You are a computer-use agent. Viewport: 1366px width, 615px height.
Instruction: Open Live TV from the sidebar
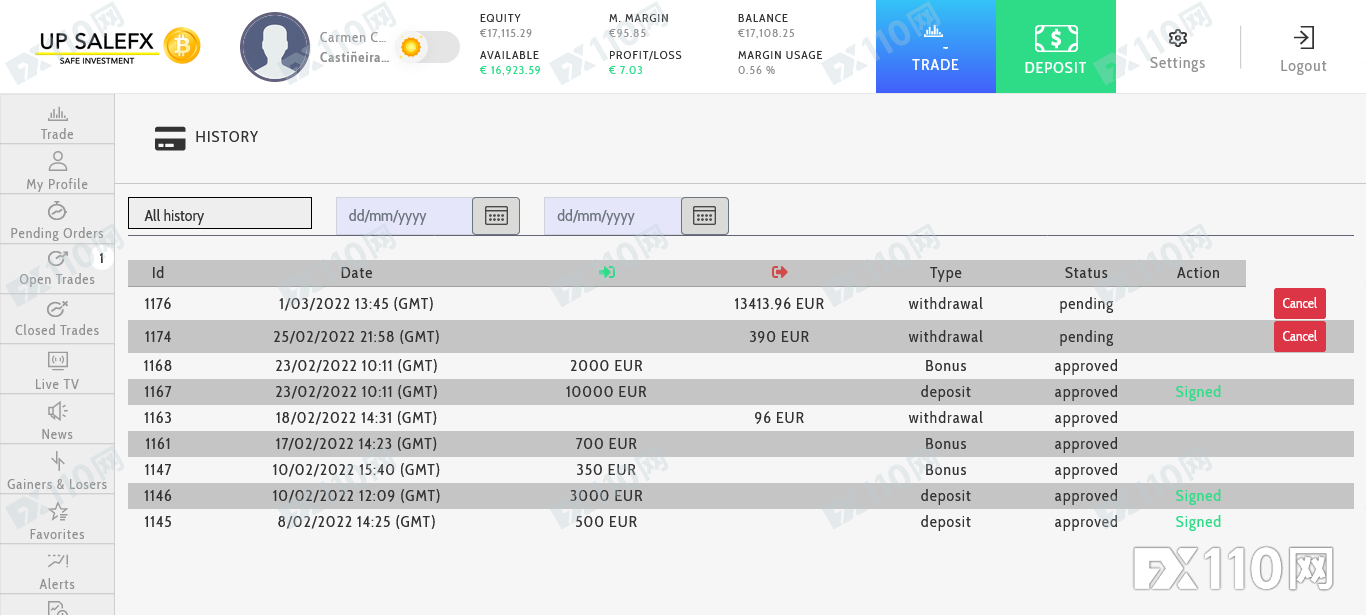(57, 370)
